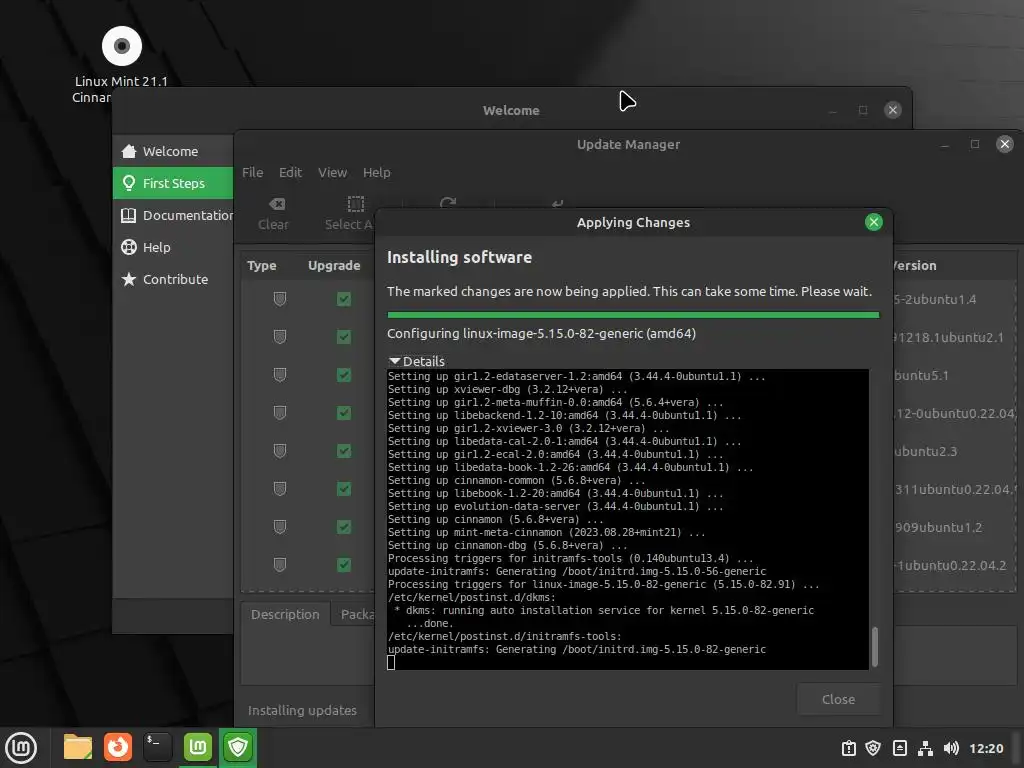The height and width of the screenshot is (768, 1024).
Task: Open the Edit menu in Update Manager
Action: point(291,172)
